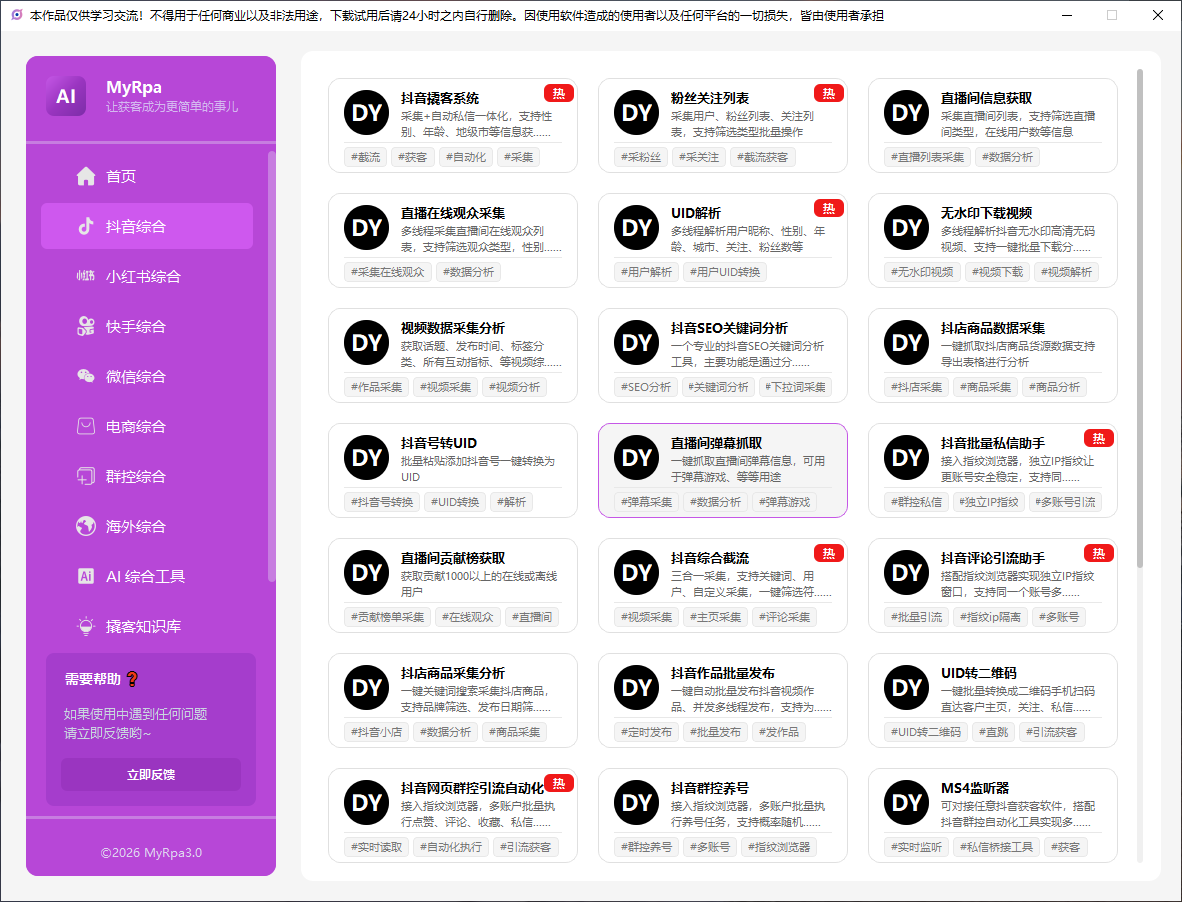Click the #下拉词采集 tag
1182x902 pixels.
click(796, 387)
